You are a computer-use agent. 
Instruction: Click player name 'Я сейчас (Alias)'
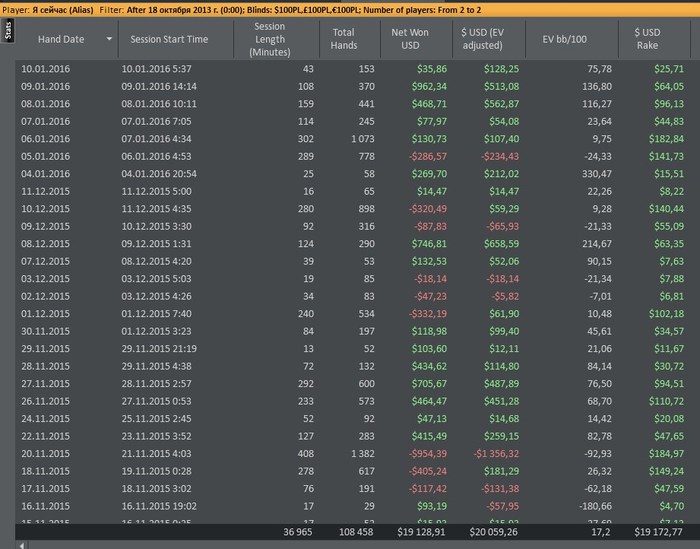63,9
